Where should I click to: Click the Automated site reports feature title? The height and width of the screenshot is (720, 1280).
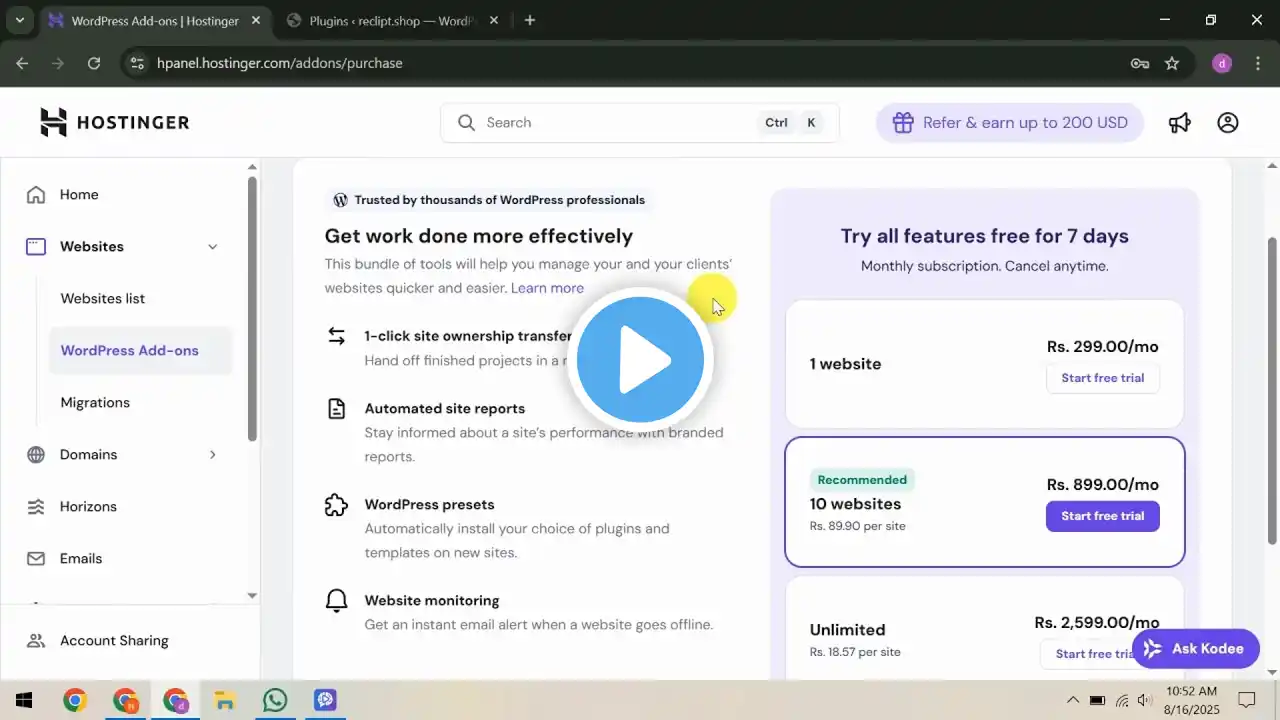point(445,409)
